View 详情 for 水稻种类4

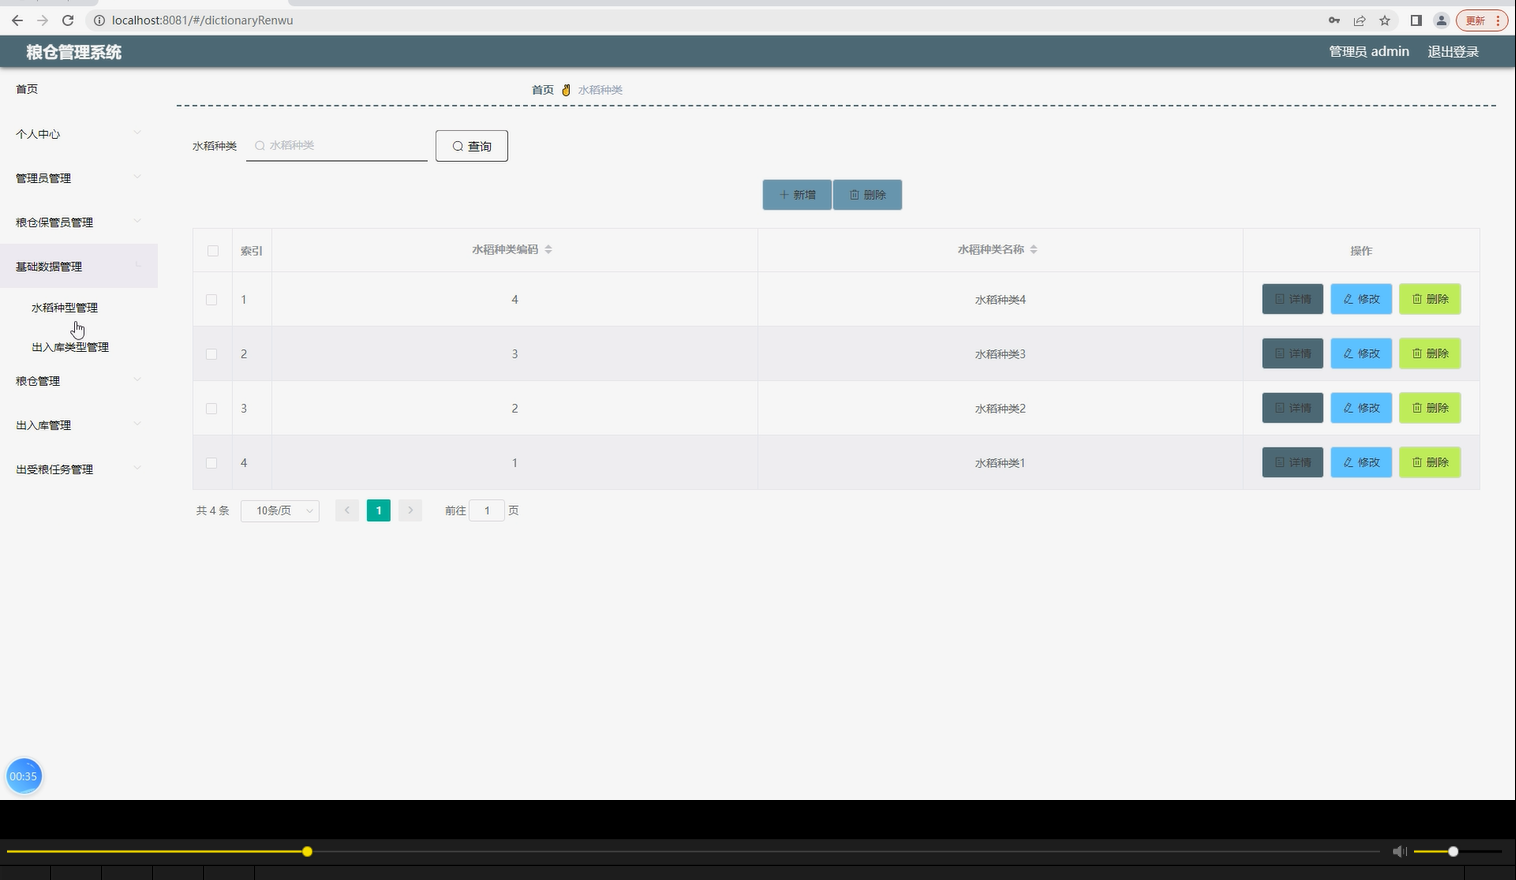click(1293, 299)
